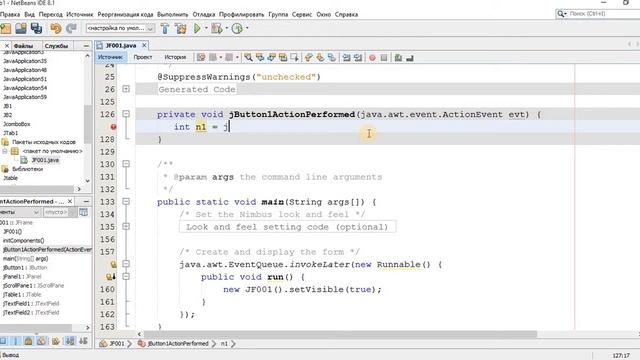Viewport: 640px width, 360px height.
Task: Open the Navigator filter <пусто> dropdown
Action: click(x=60, y=212)
